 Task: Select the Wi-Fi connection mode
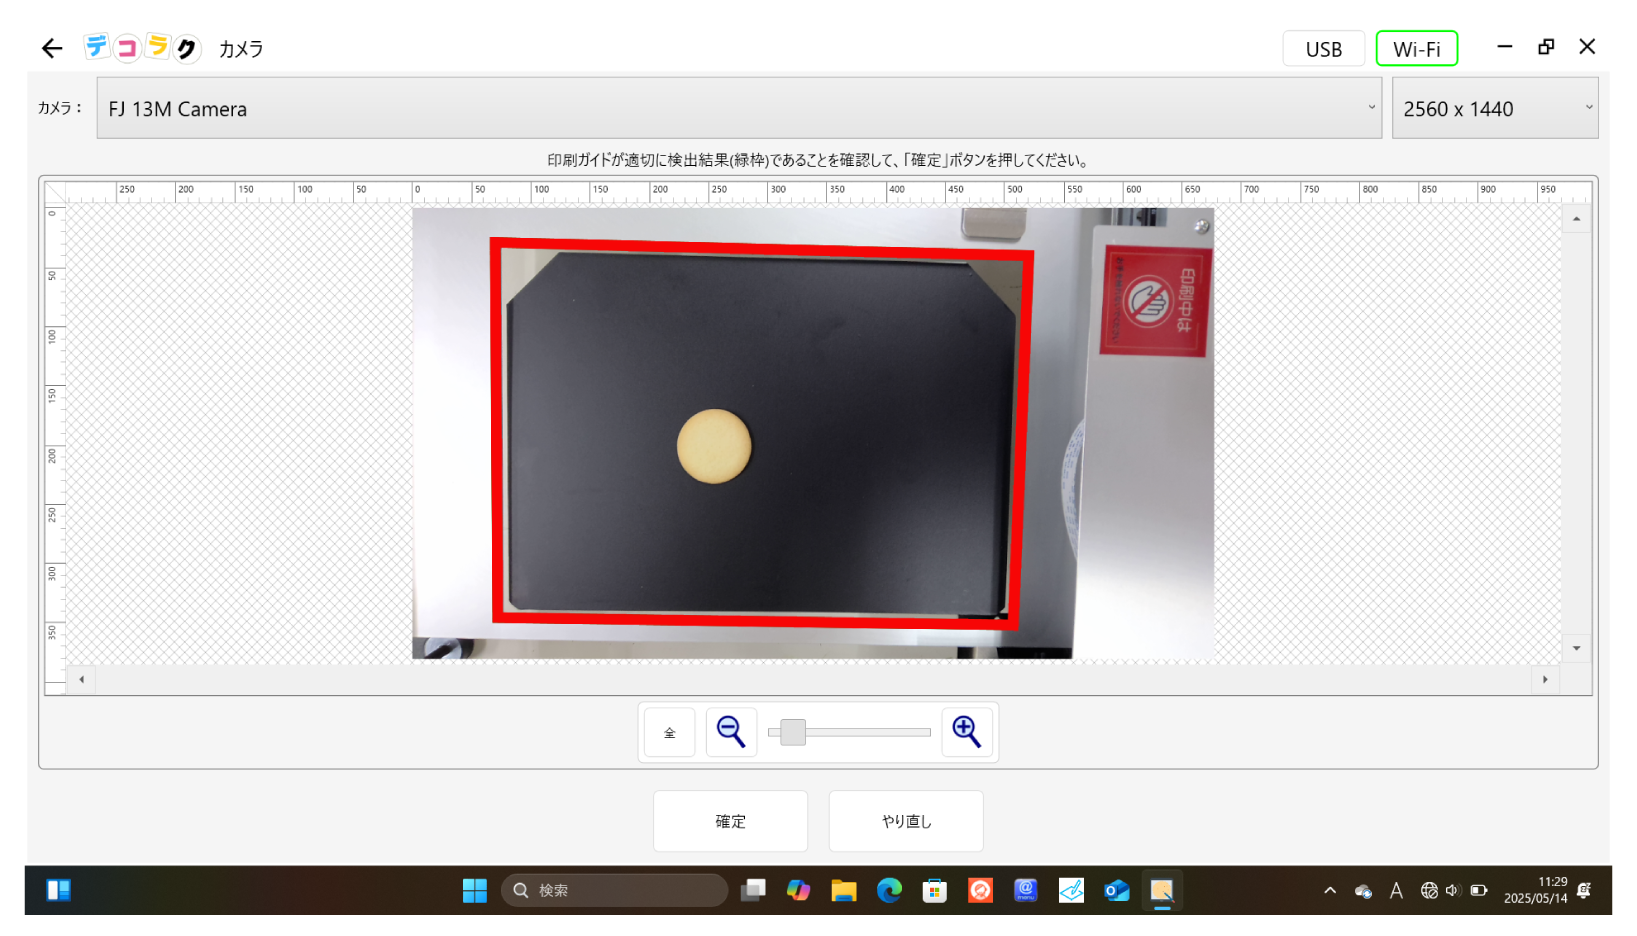[1416, 49]
